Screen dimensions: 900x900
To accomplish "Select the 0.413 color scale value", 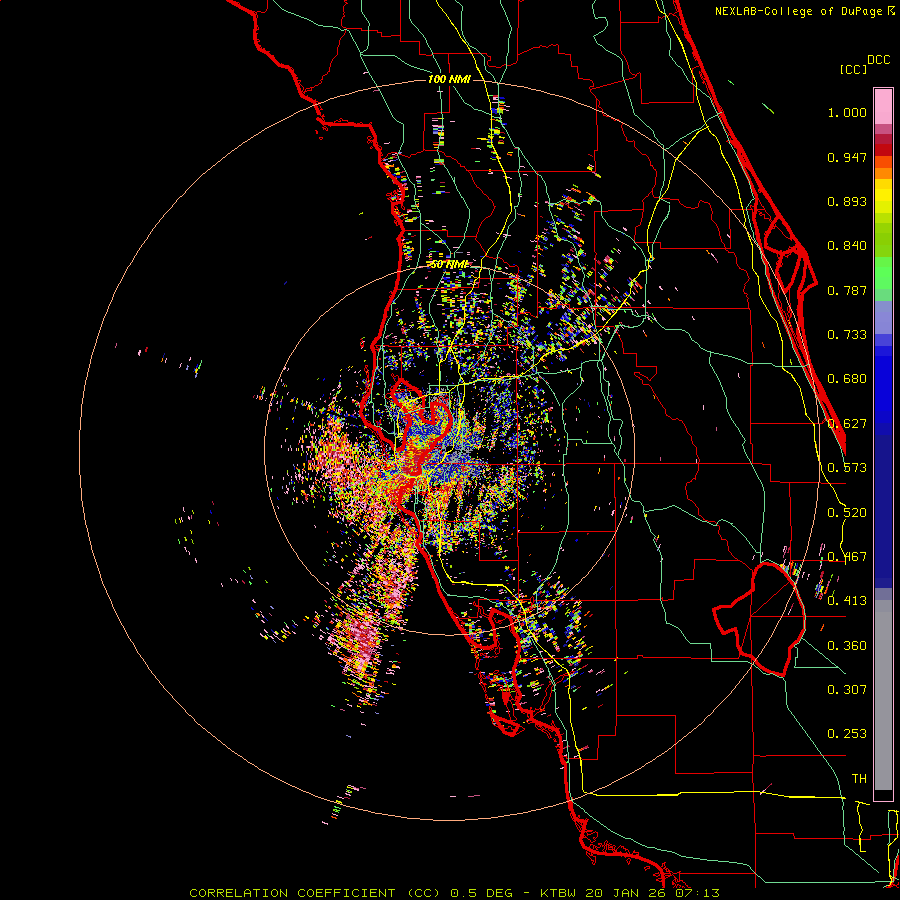I will tap(847, 601).
